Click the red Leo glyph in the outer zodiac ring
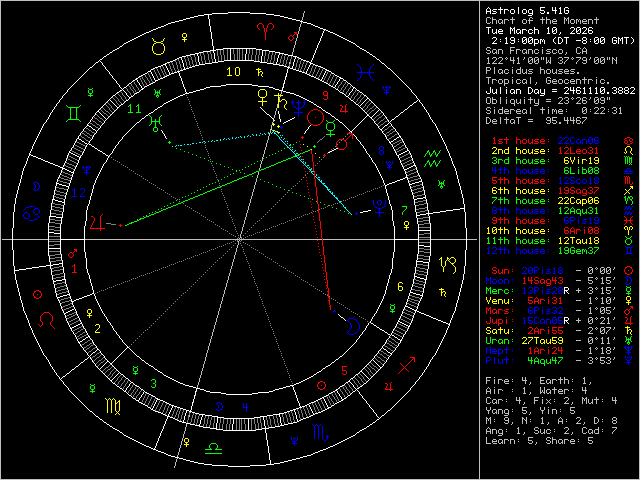Screen dimensions: 640x480 point(46,320)
